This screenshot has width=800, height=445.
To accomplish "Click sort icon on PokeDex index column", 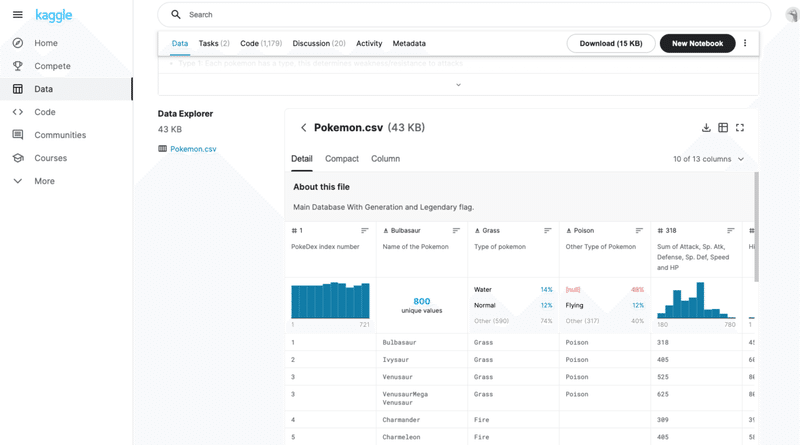I will coord(364,231).
